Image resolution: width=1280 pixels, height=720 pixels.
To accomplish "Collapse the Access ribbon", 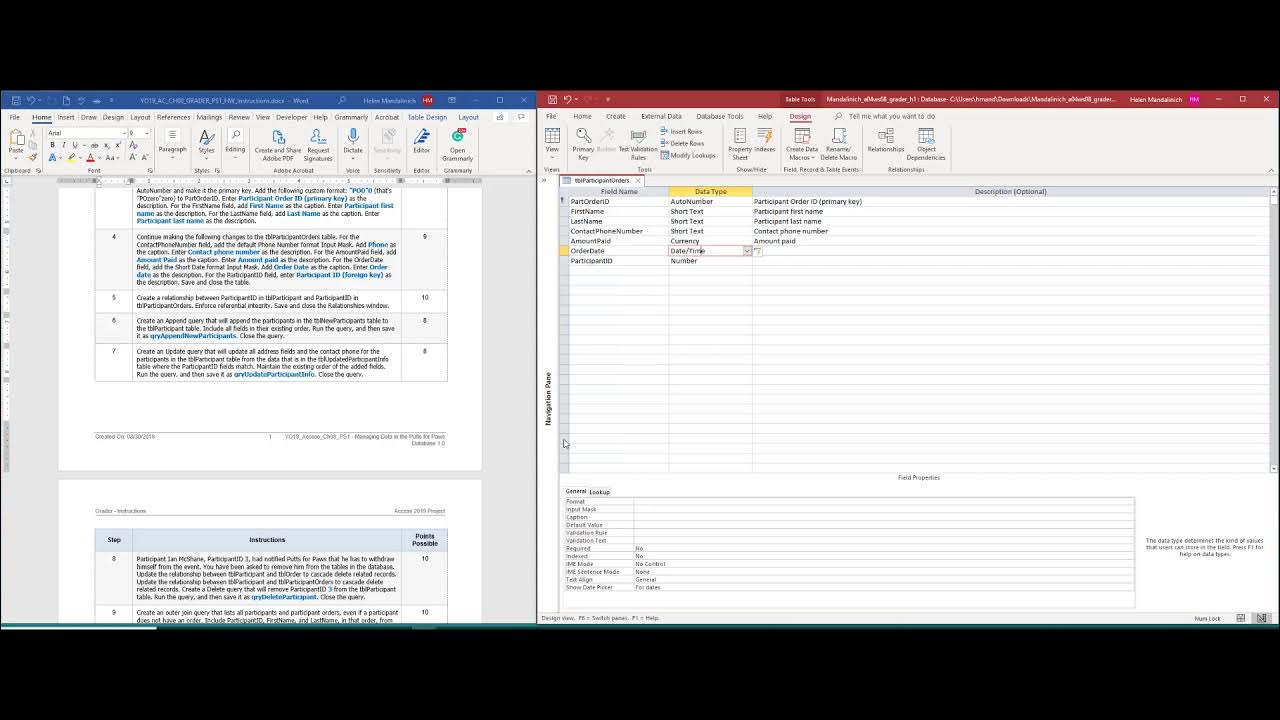I will [x=1271, y=170].
